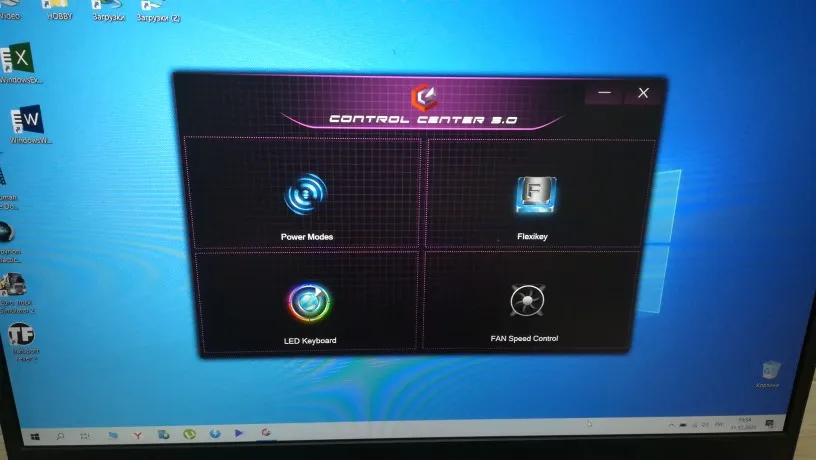Open Task View on the taskbar
Screen dimensions: 816x460
(x=85, y=436)
